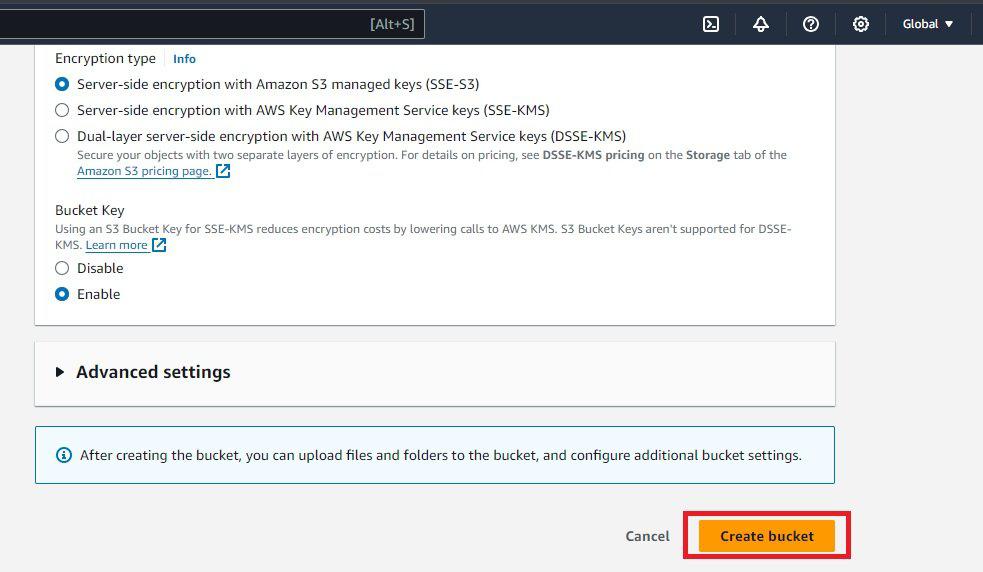Click the info icon in the notice box
Screen dimensions: 983x572
64,455
